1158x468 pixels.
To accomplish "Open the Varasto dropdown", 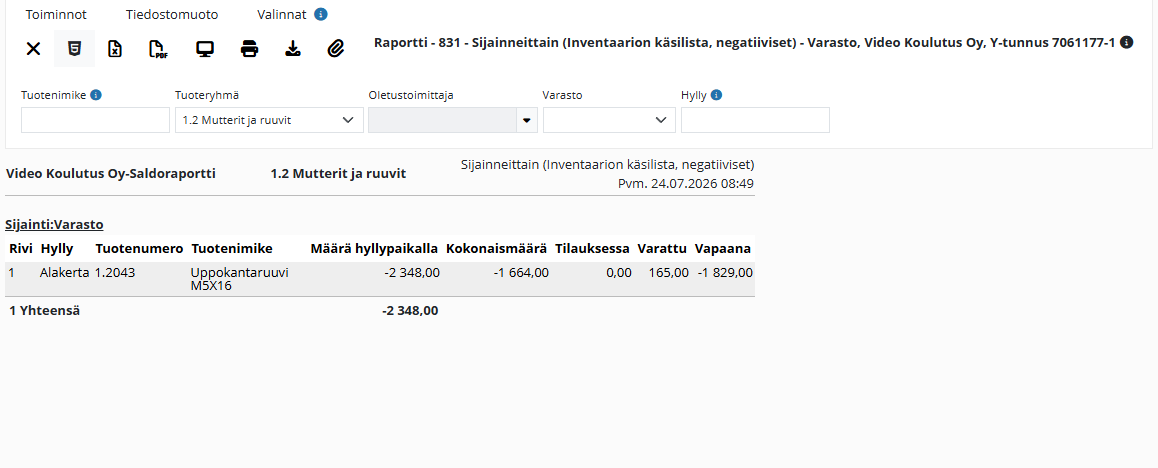I will point(609,120).
